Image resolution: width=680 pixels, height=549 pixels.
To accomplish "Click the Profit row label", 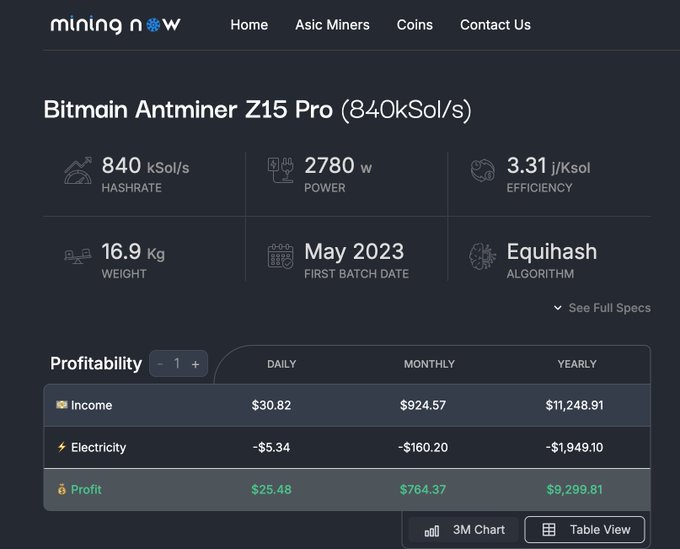I will (x=86, y=490).
